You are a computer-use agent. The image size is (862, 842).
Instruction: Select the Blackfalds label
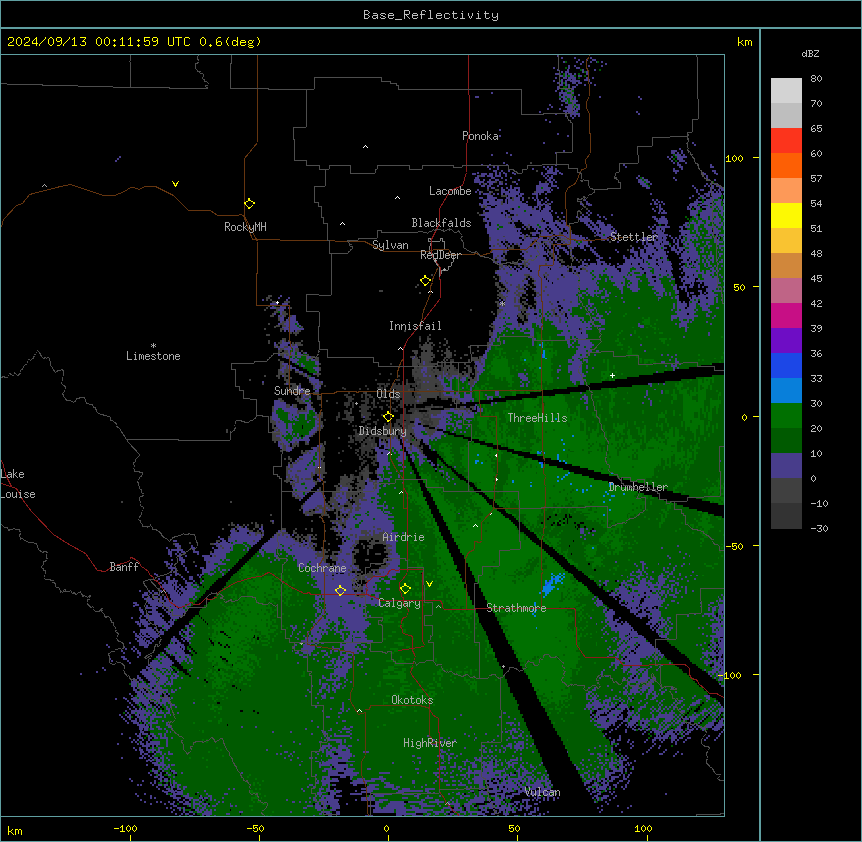point(441,223)
